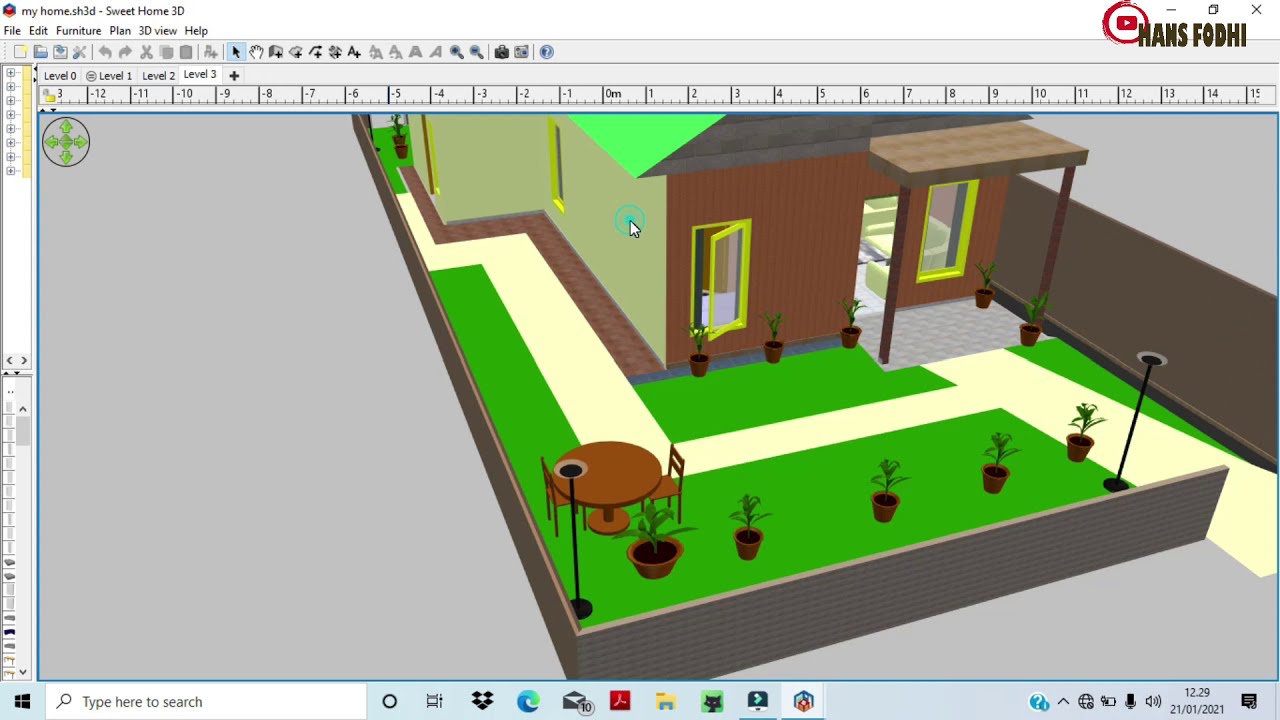Open Microsoft Edge from the taskbar
This screenshot has width=1280, height=720.
click(528, 702)
